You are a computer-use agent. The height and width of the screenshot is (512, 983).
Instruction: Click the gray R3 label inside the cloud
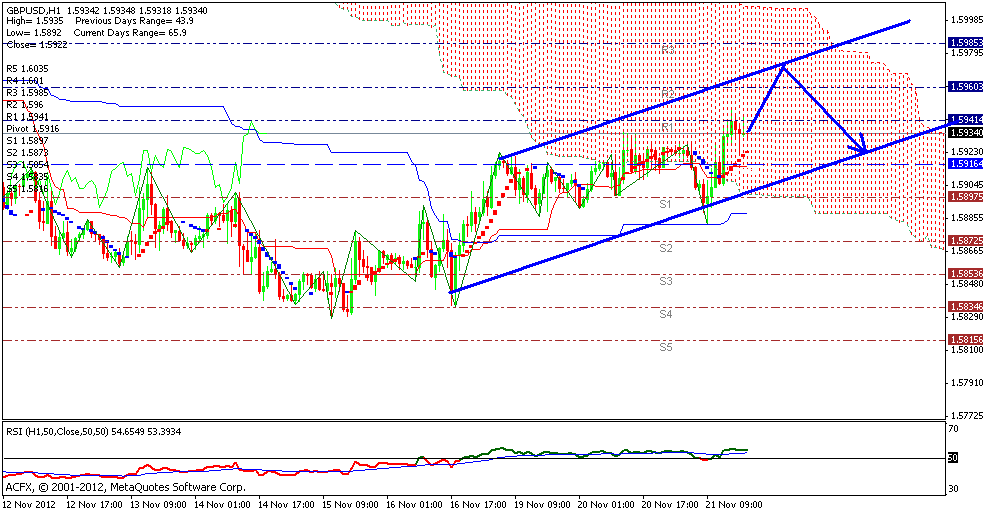click(x=668, y=49)
